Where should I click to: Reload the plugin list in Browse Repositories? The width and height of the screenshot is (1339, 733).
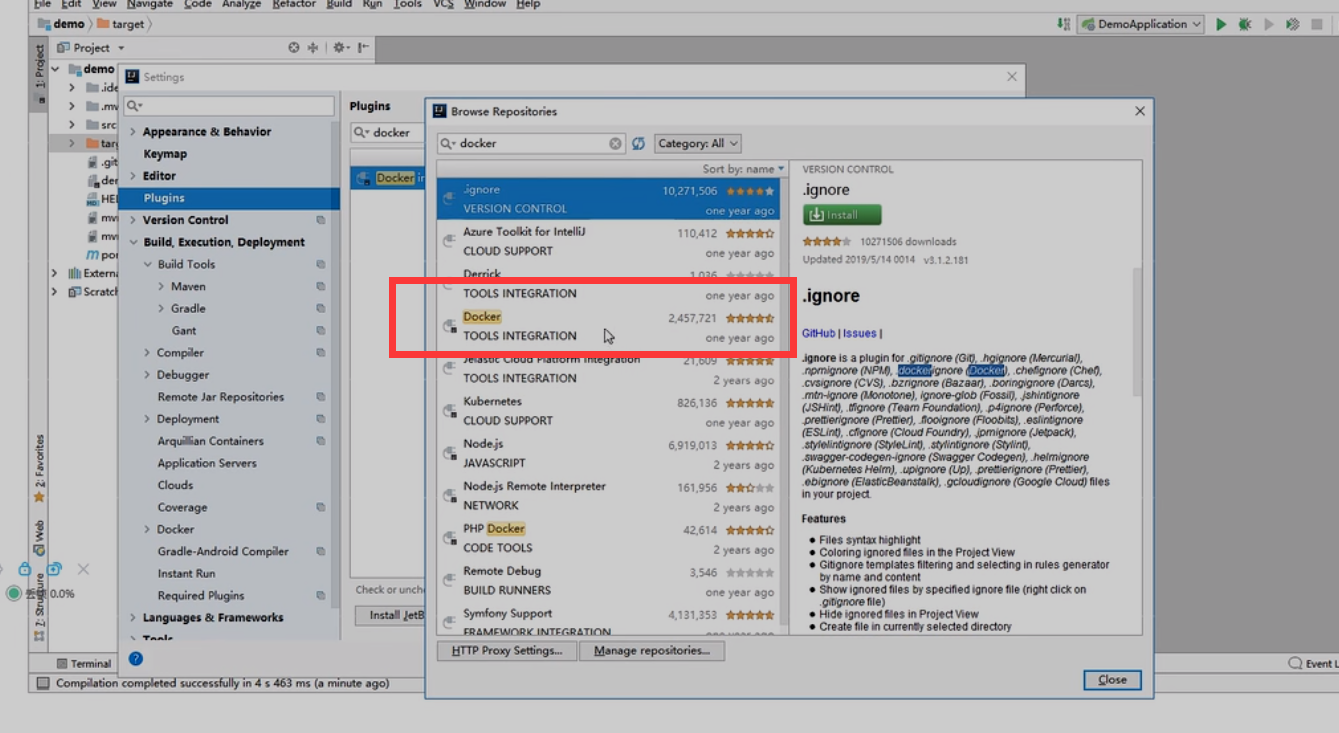[x=638, y=143]
